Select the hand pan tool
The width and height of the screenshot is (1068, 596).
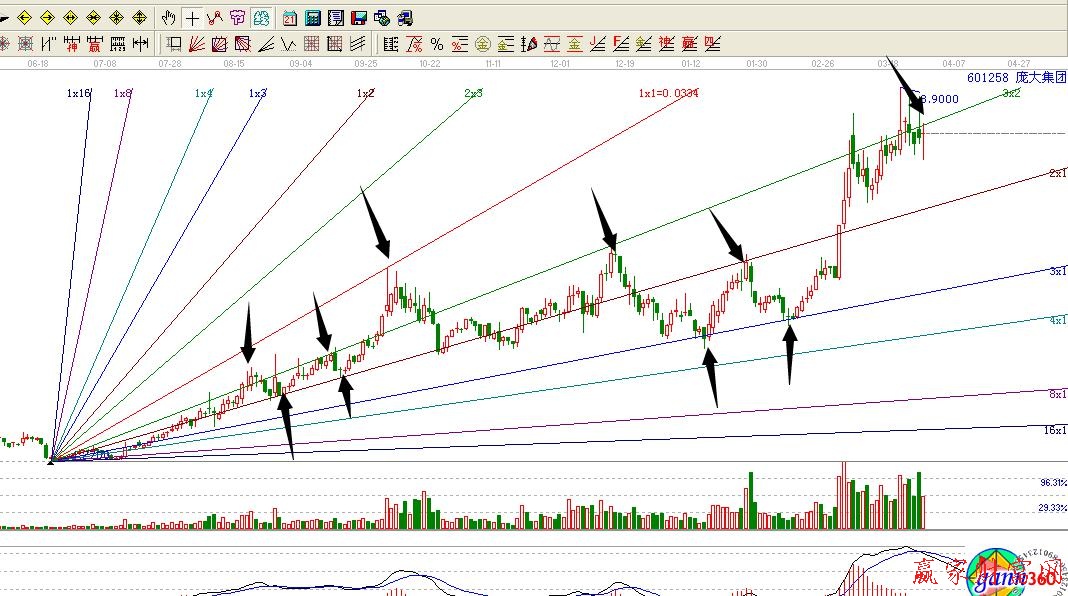[168, 18]
